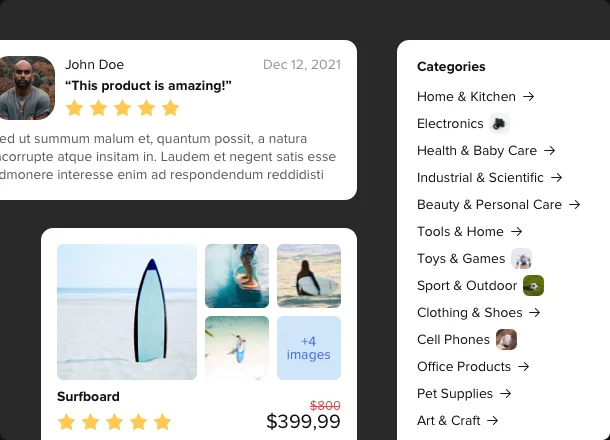Expand the Clothing & Shoes arrow
The height and width of the screenshot is (440, 610).
coord(535,313)
